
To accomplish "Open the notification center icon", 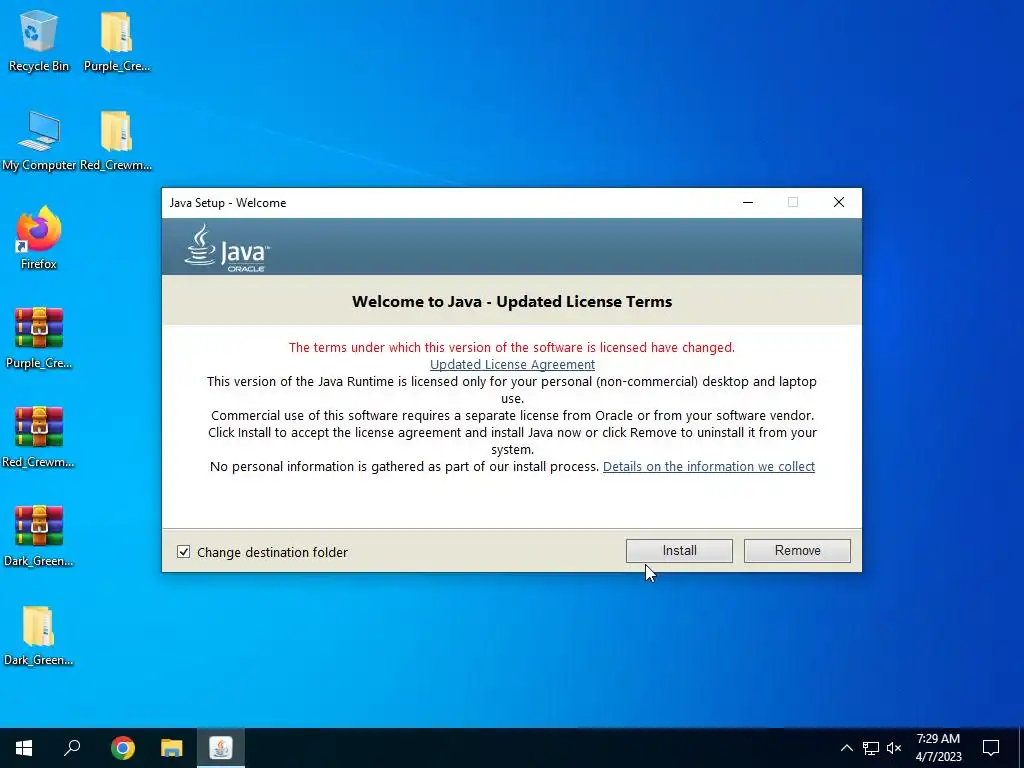I will coord(991,748).
